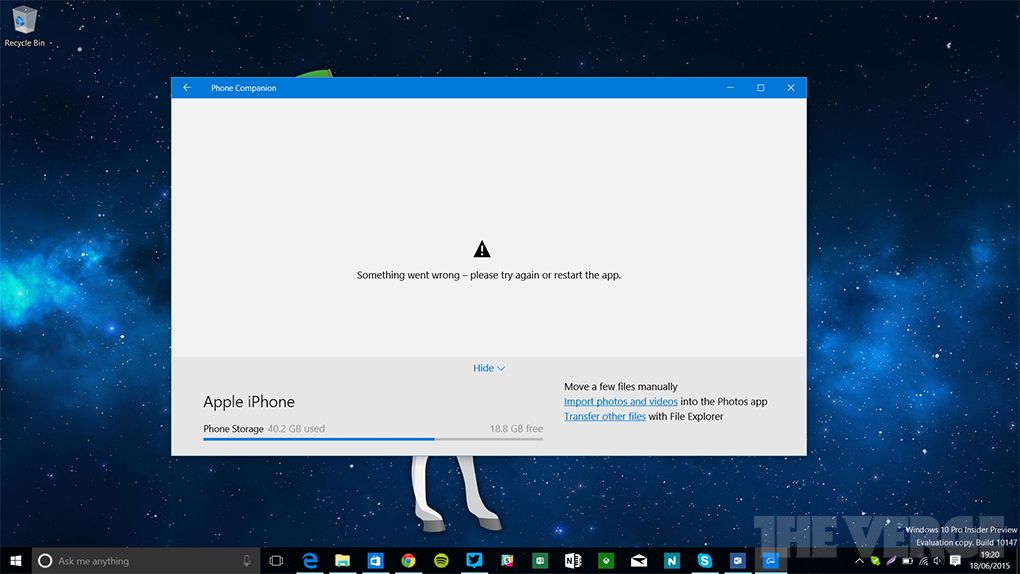
Task: Activate the microphone in the search box
Action: (247, 560)
